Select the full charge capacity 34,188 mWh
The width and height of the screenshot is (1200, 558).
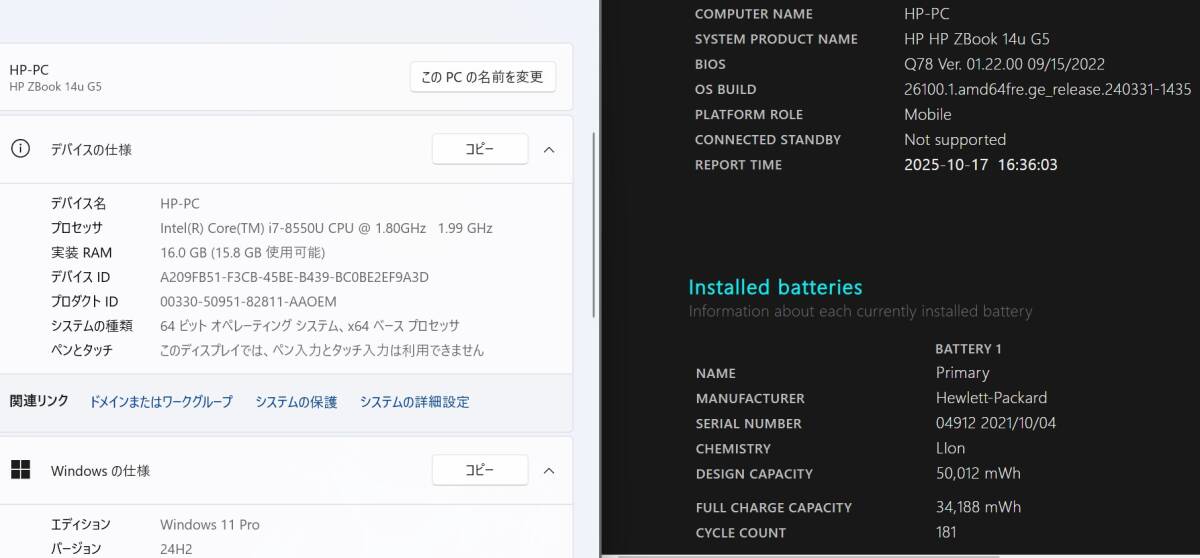point(979,507)
